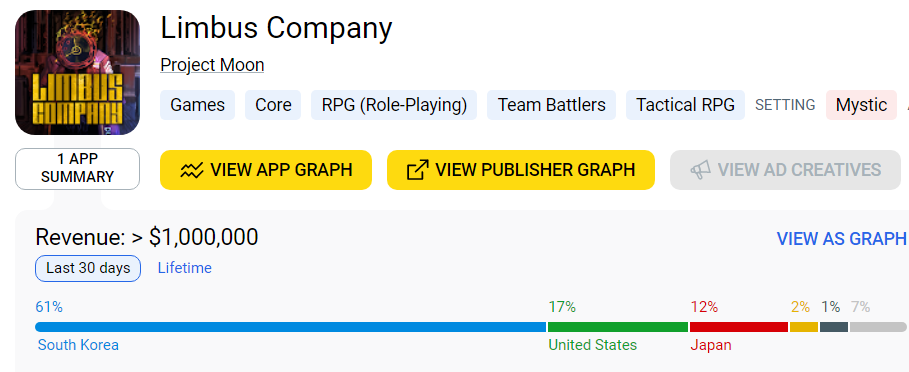Click the South Korea country label

coord(78,345)
